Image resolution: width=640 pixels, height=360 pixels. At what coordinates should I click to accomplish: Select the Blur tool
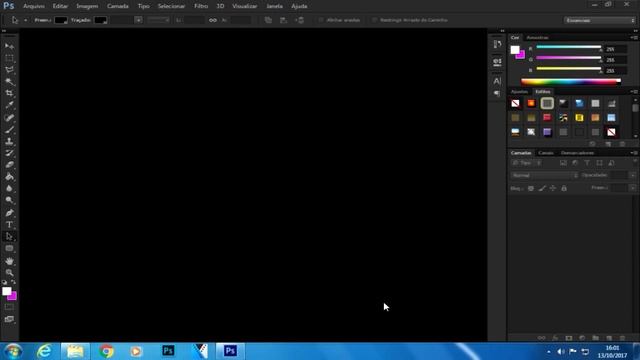[x=9, y=189]
